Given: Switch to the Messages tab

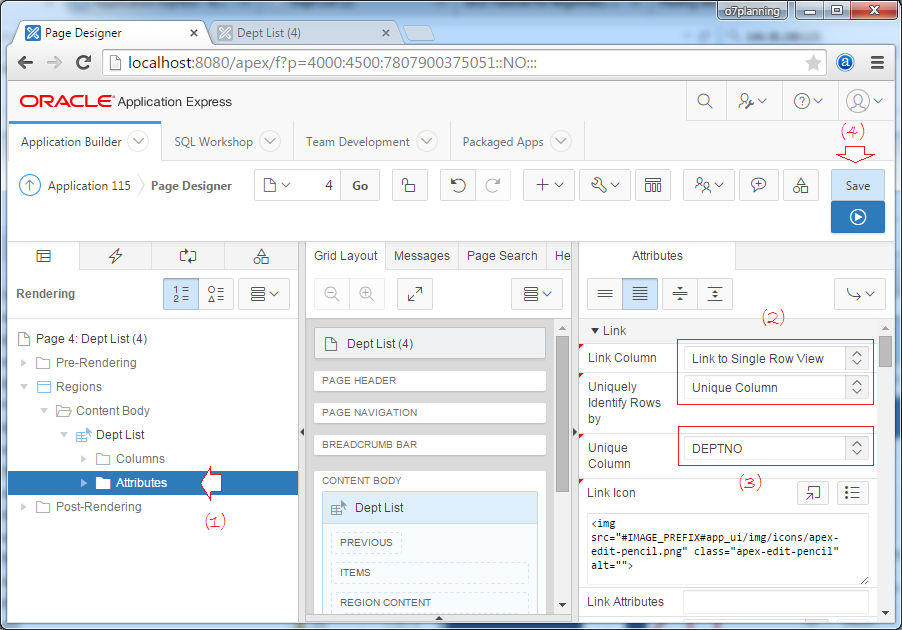Looking at the screenshot, I should coord(422,256).
